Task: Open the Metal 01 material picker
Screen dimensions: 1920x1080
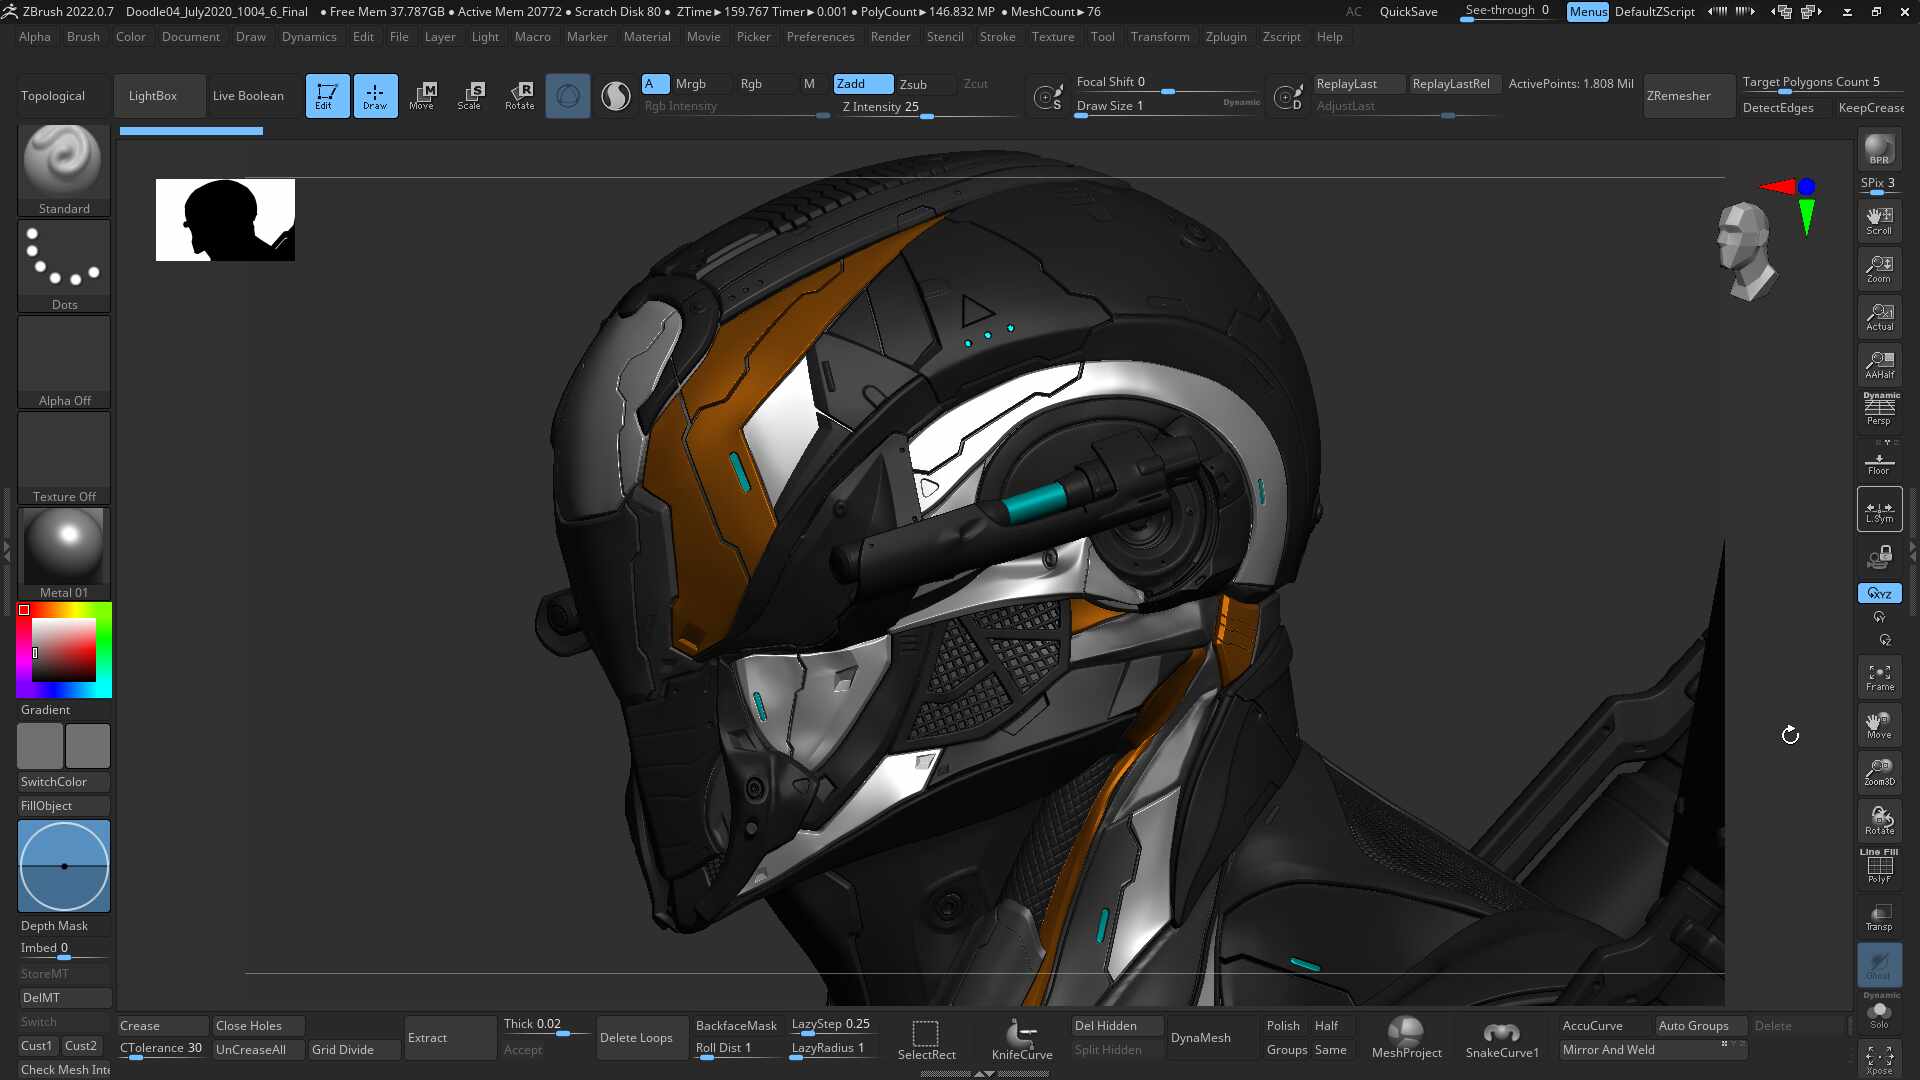Action: tap(64, 553)
